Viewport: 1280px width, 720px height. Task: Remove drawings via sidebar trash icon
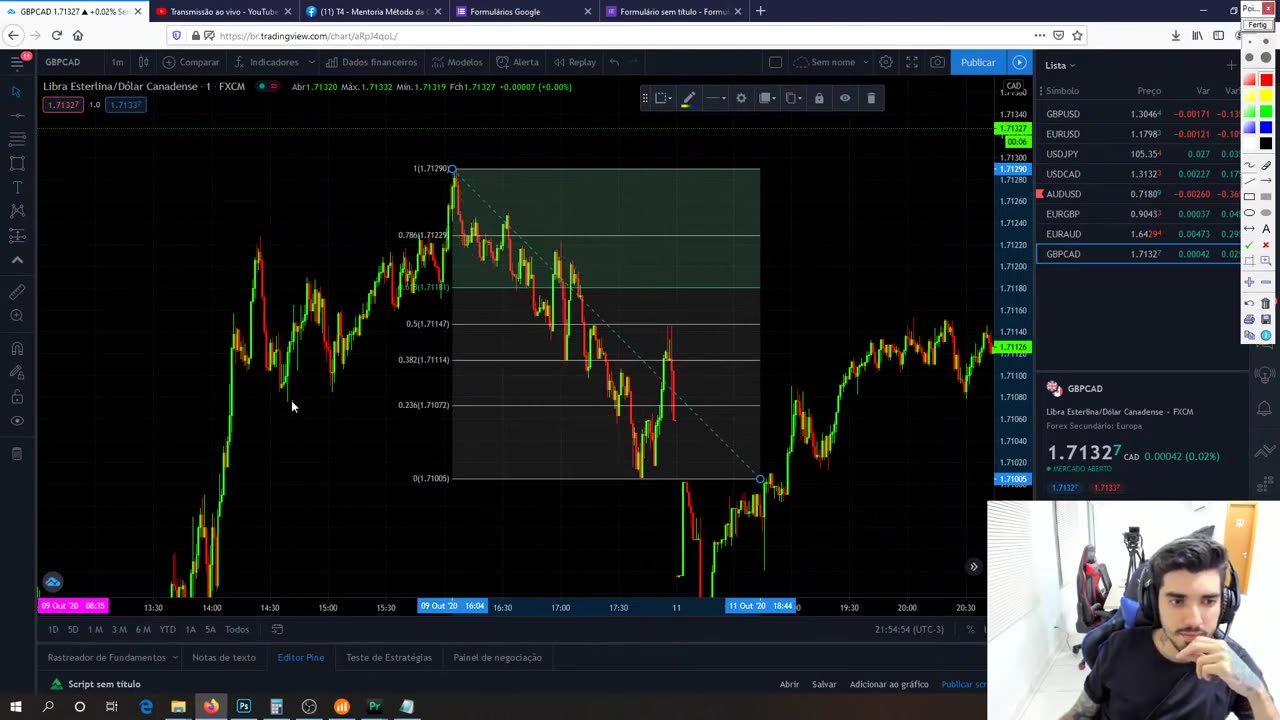(x=17, y=454)
